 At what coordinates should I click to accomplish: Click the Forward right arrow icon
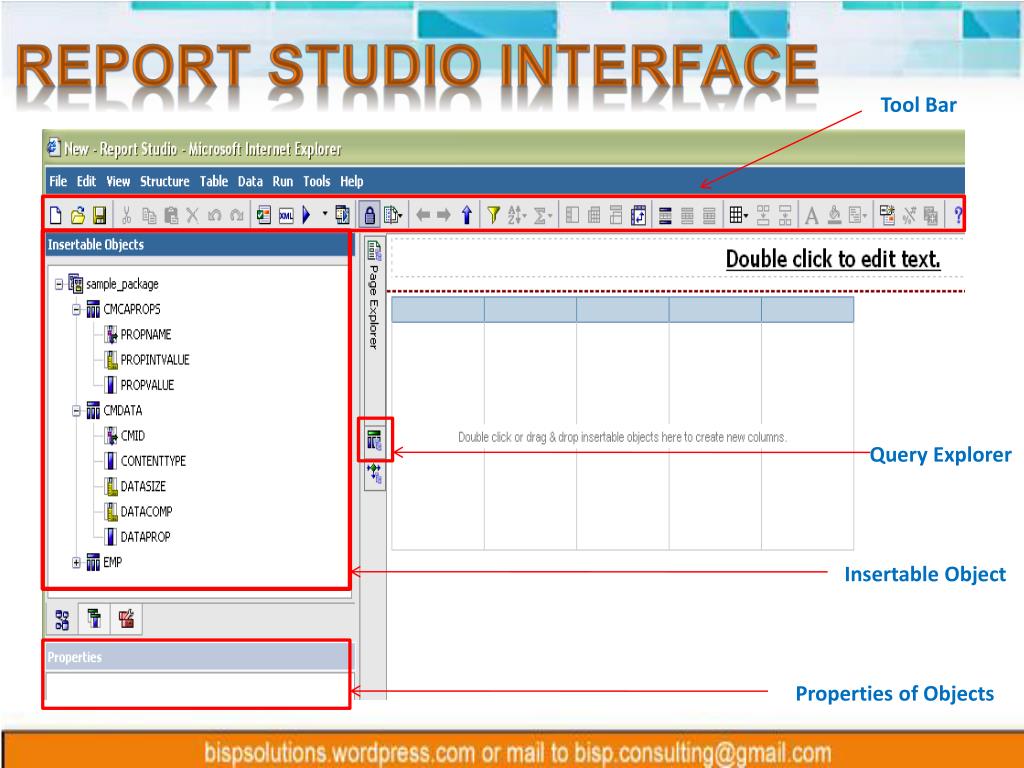click(x=444, y=214)
